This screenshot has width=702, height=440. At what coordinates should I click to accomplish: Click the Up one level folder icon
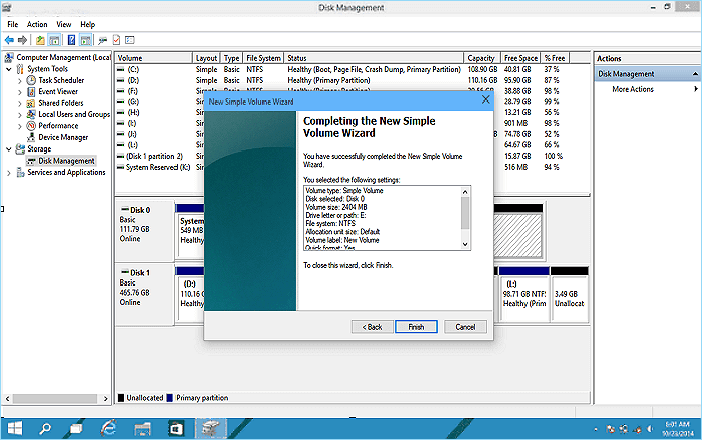pyautogui.click(x=40, y=40)
